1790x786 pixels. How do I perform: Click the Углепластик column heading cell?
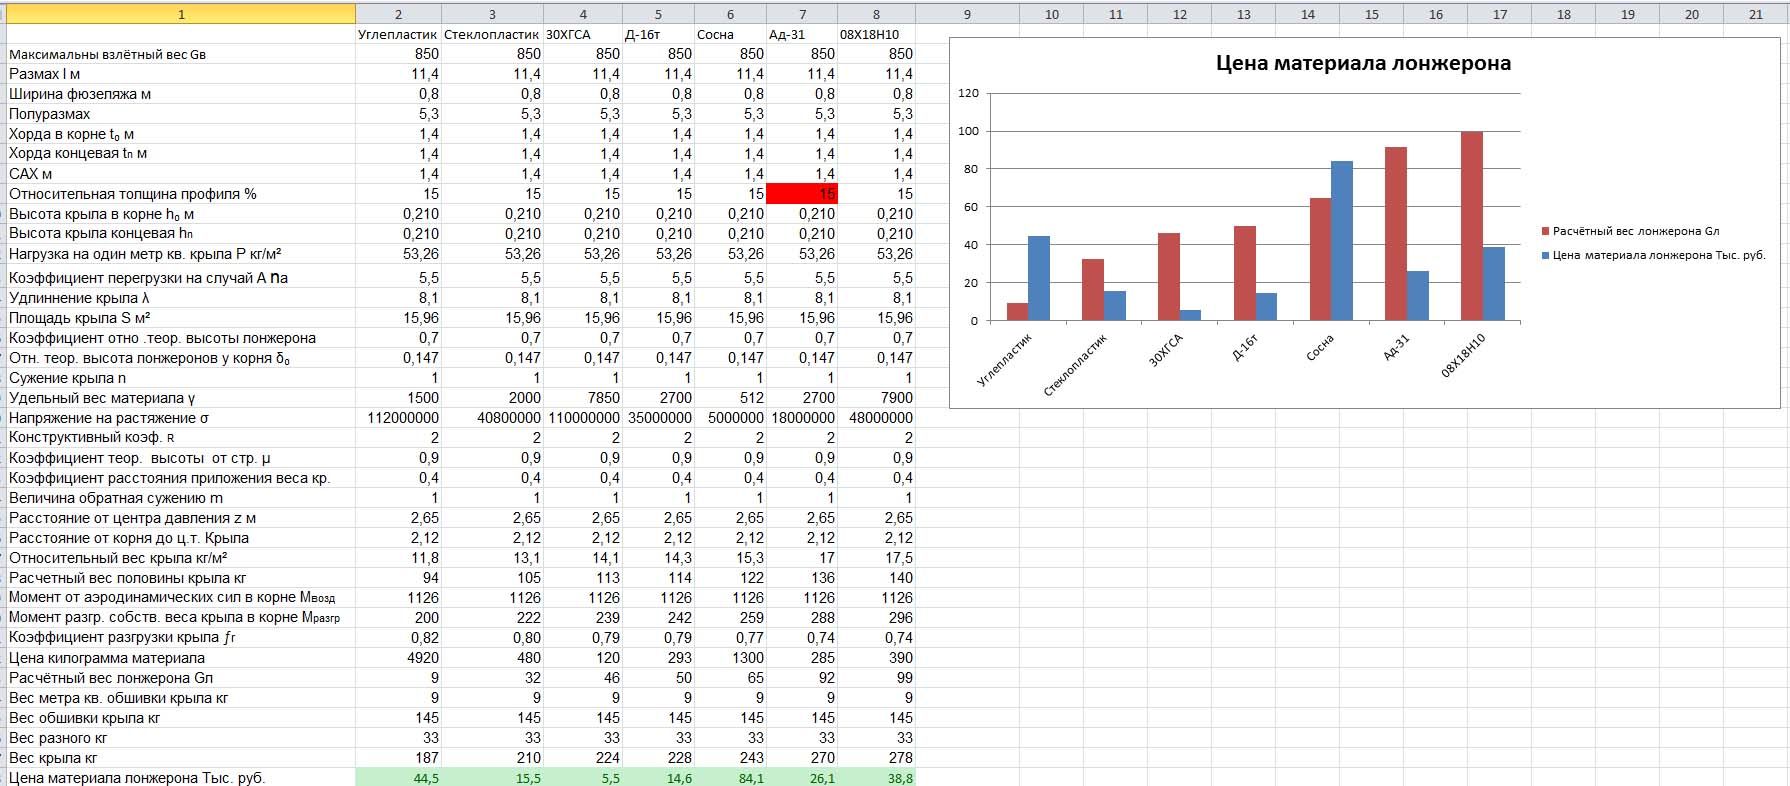coord(398,34)
